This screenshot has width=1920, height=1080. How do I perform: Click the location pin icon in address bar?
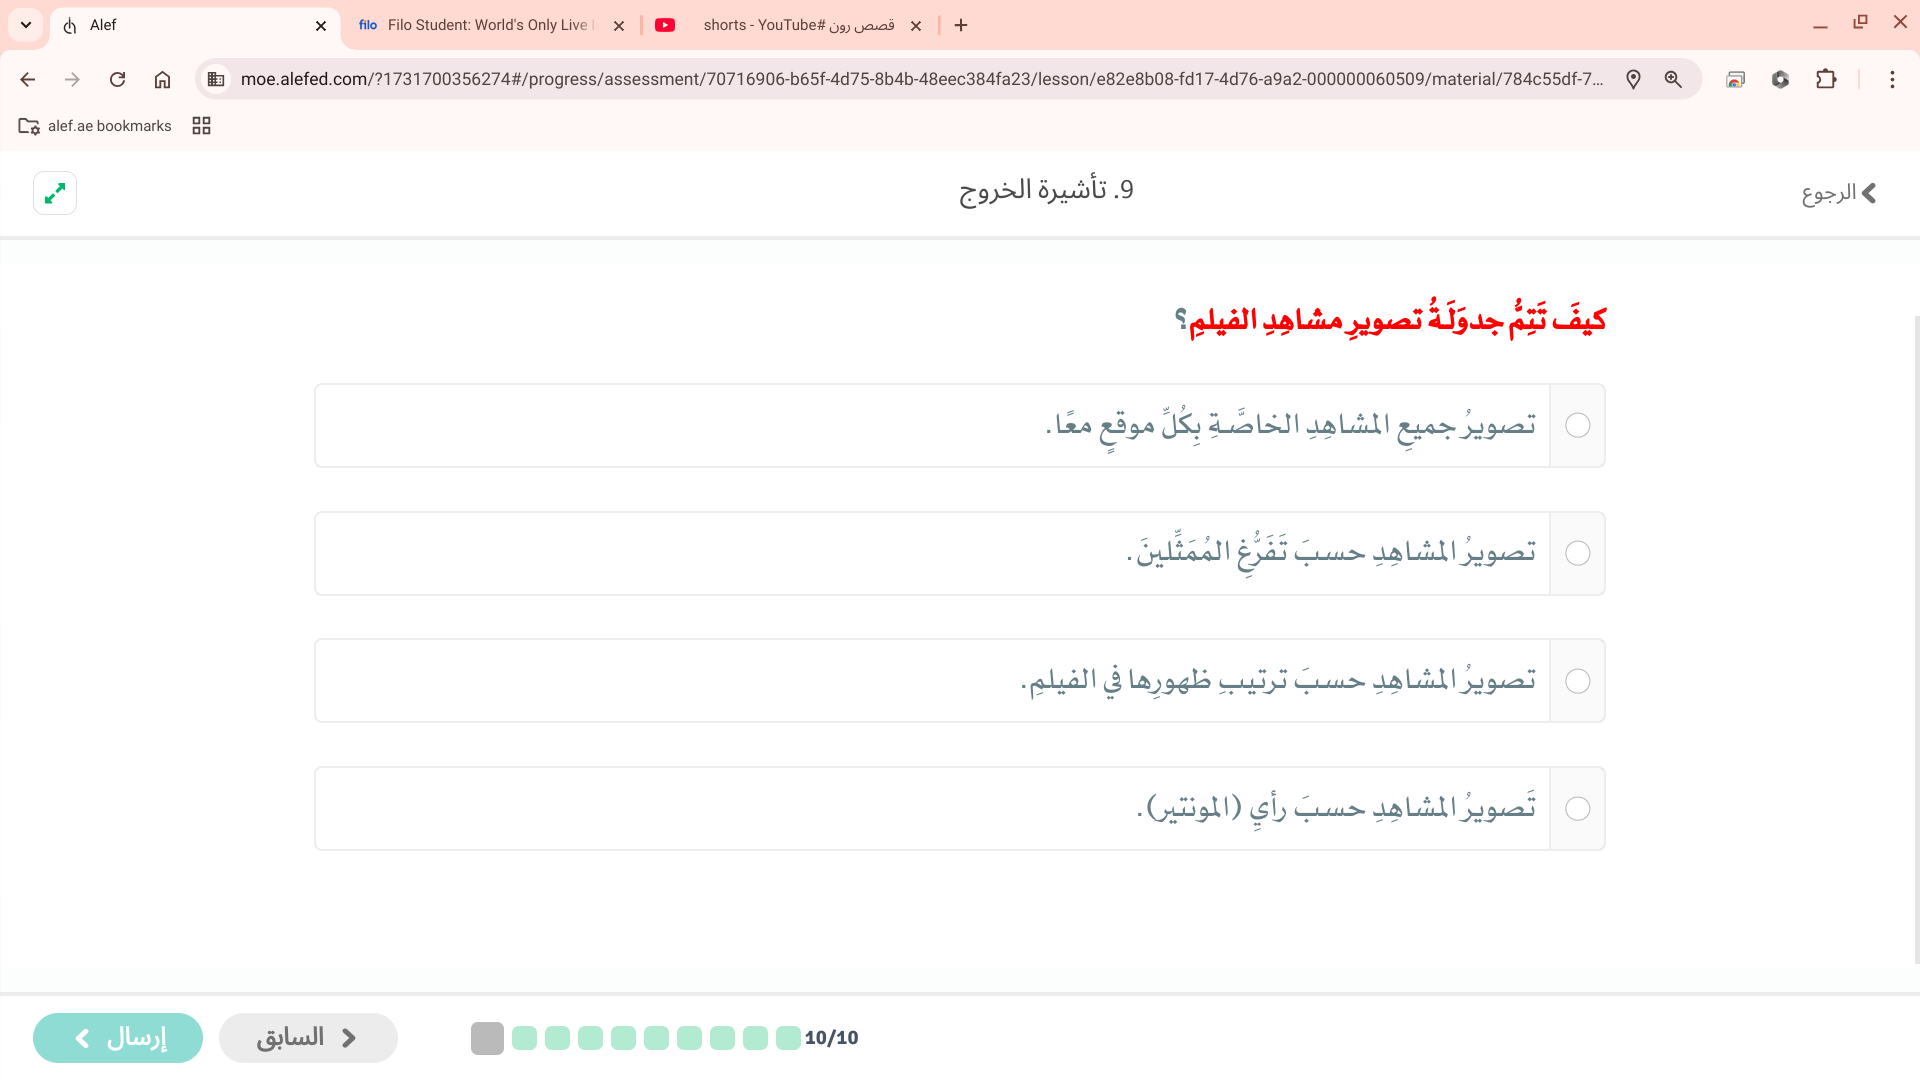point(1633,79)
